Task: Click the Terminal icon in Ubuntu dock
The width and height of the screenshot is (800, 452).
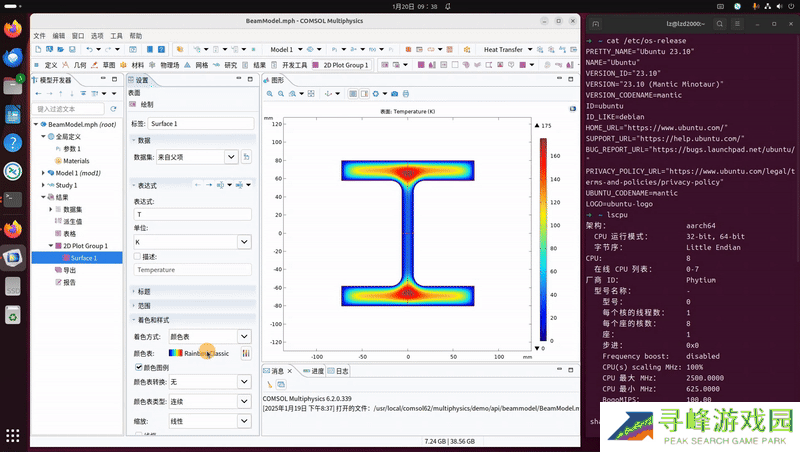Action: click(13, 199)
